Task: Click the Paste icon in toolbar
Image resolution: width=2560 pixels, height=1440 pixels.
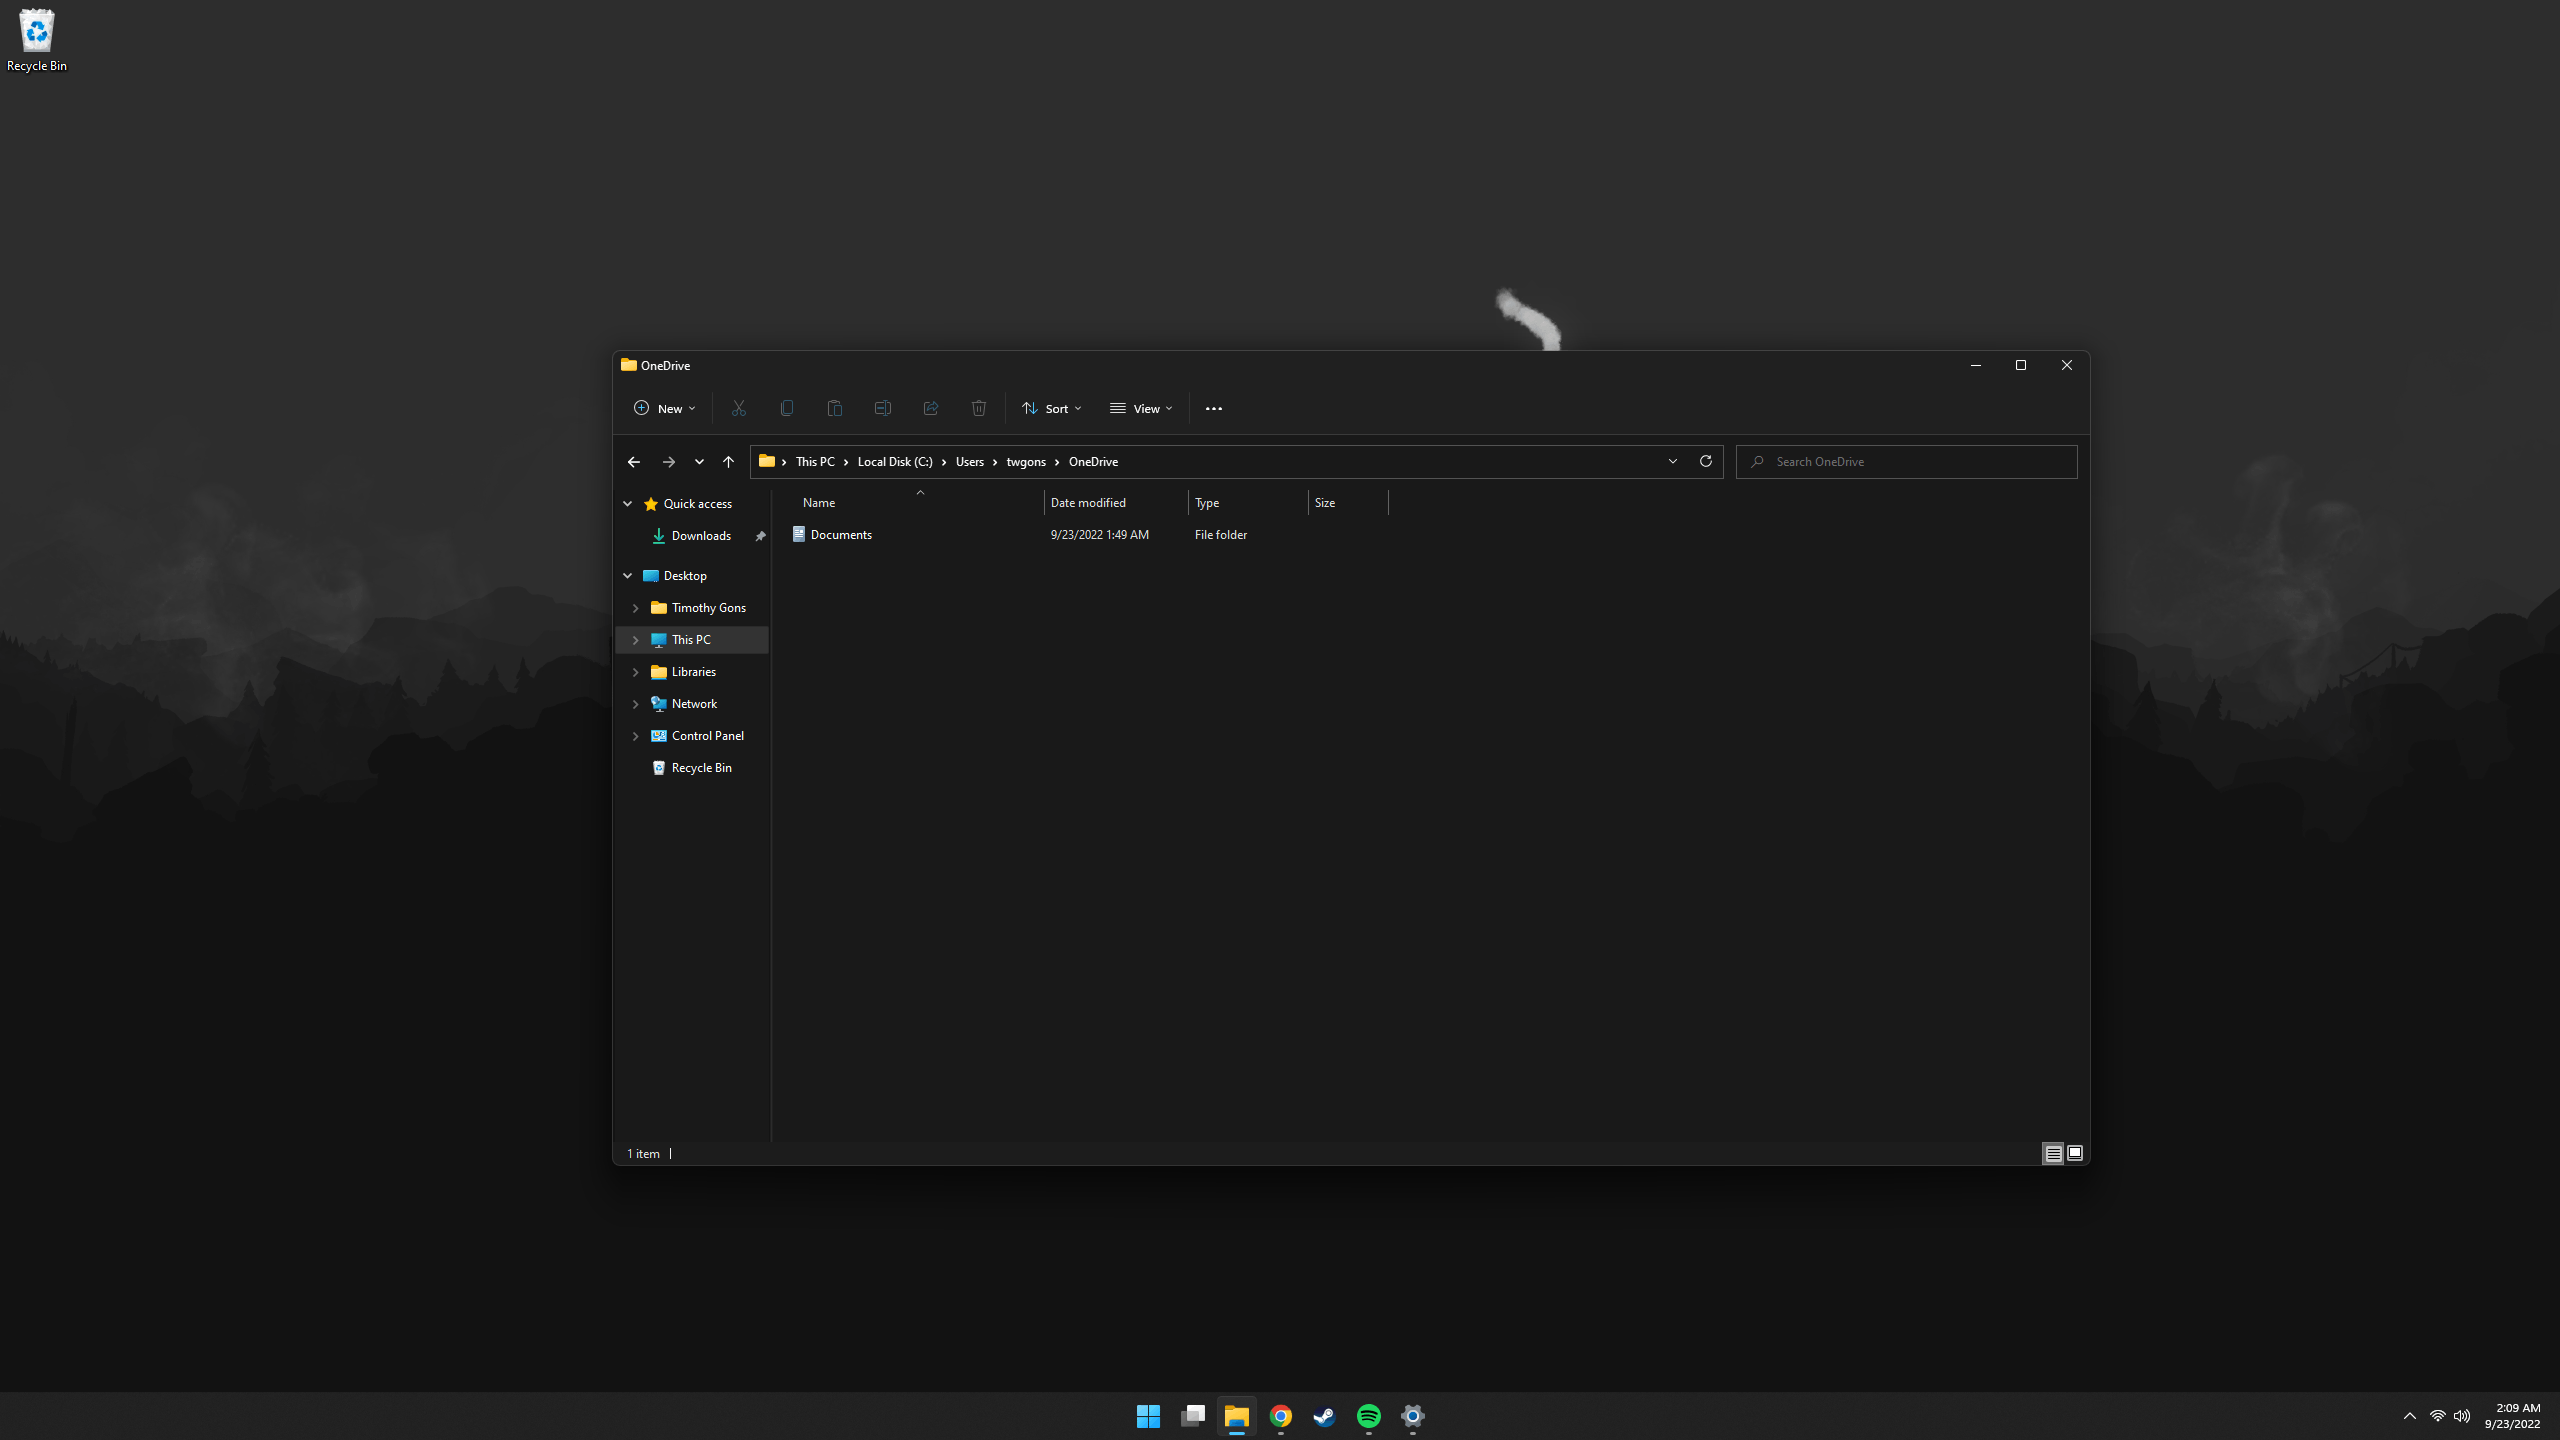Action: (x=833, y=408)
